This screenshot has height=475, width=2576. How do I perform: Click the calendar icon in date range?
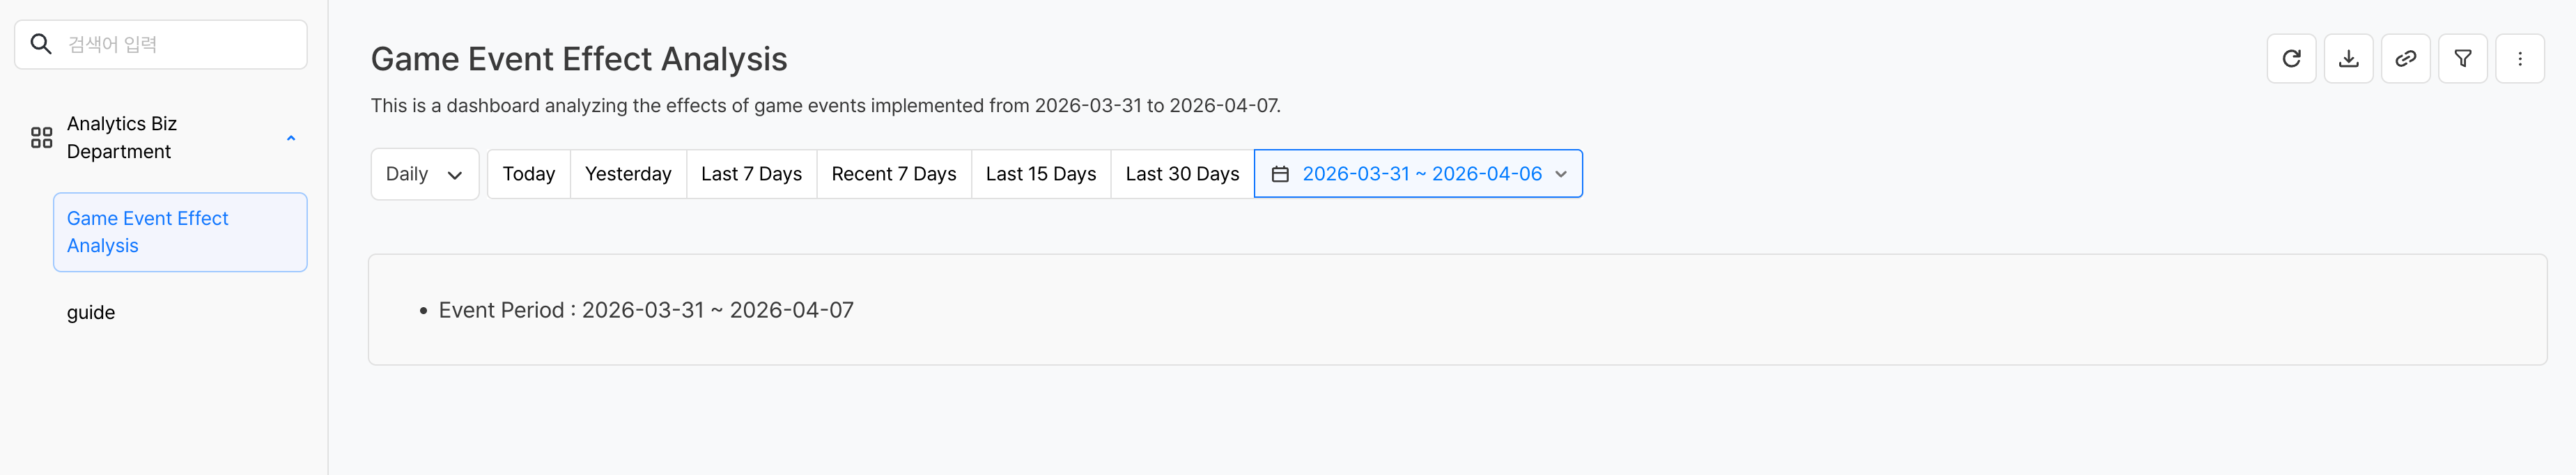(1279, 174)
